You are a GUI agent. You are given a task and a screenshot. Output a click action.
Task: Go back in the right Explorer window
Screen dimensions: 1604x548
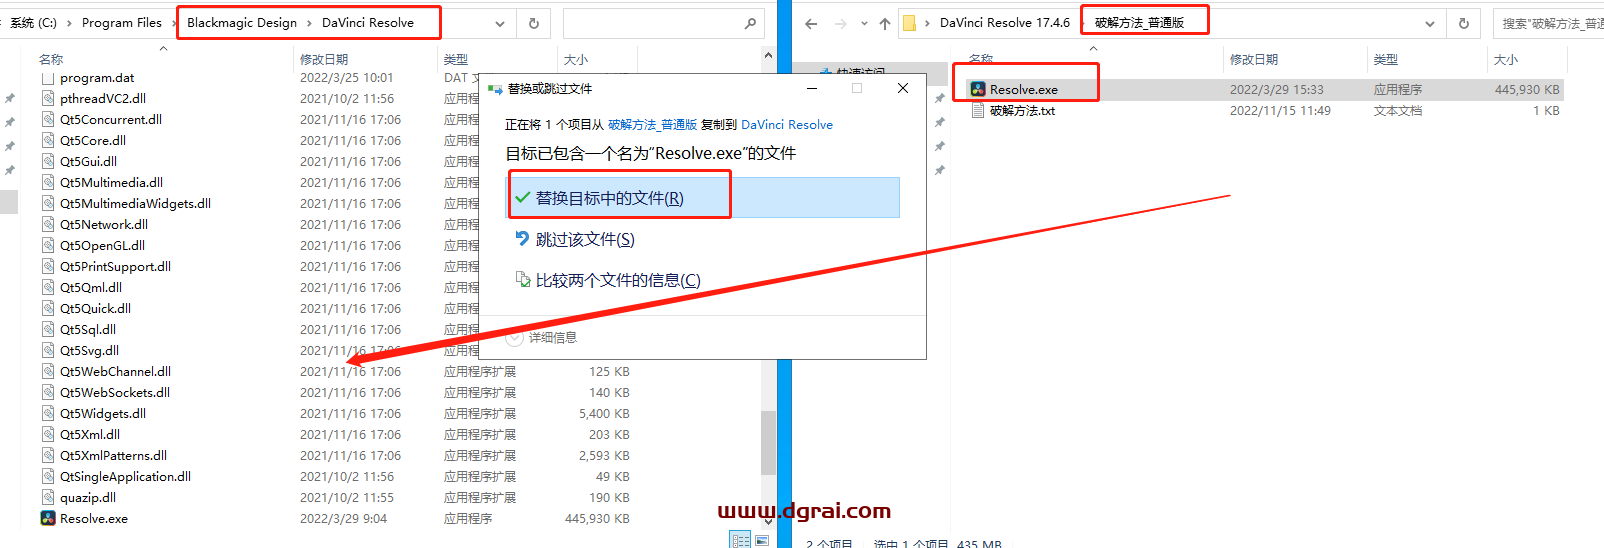point(811,23)
